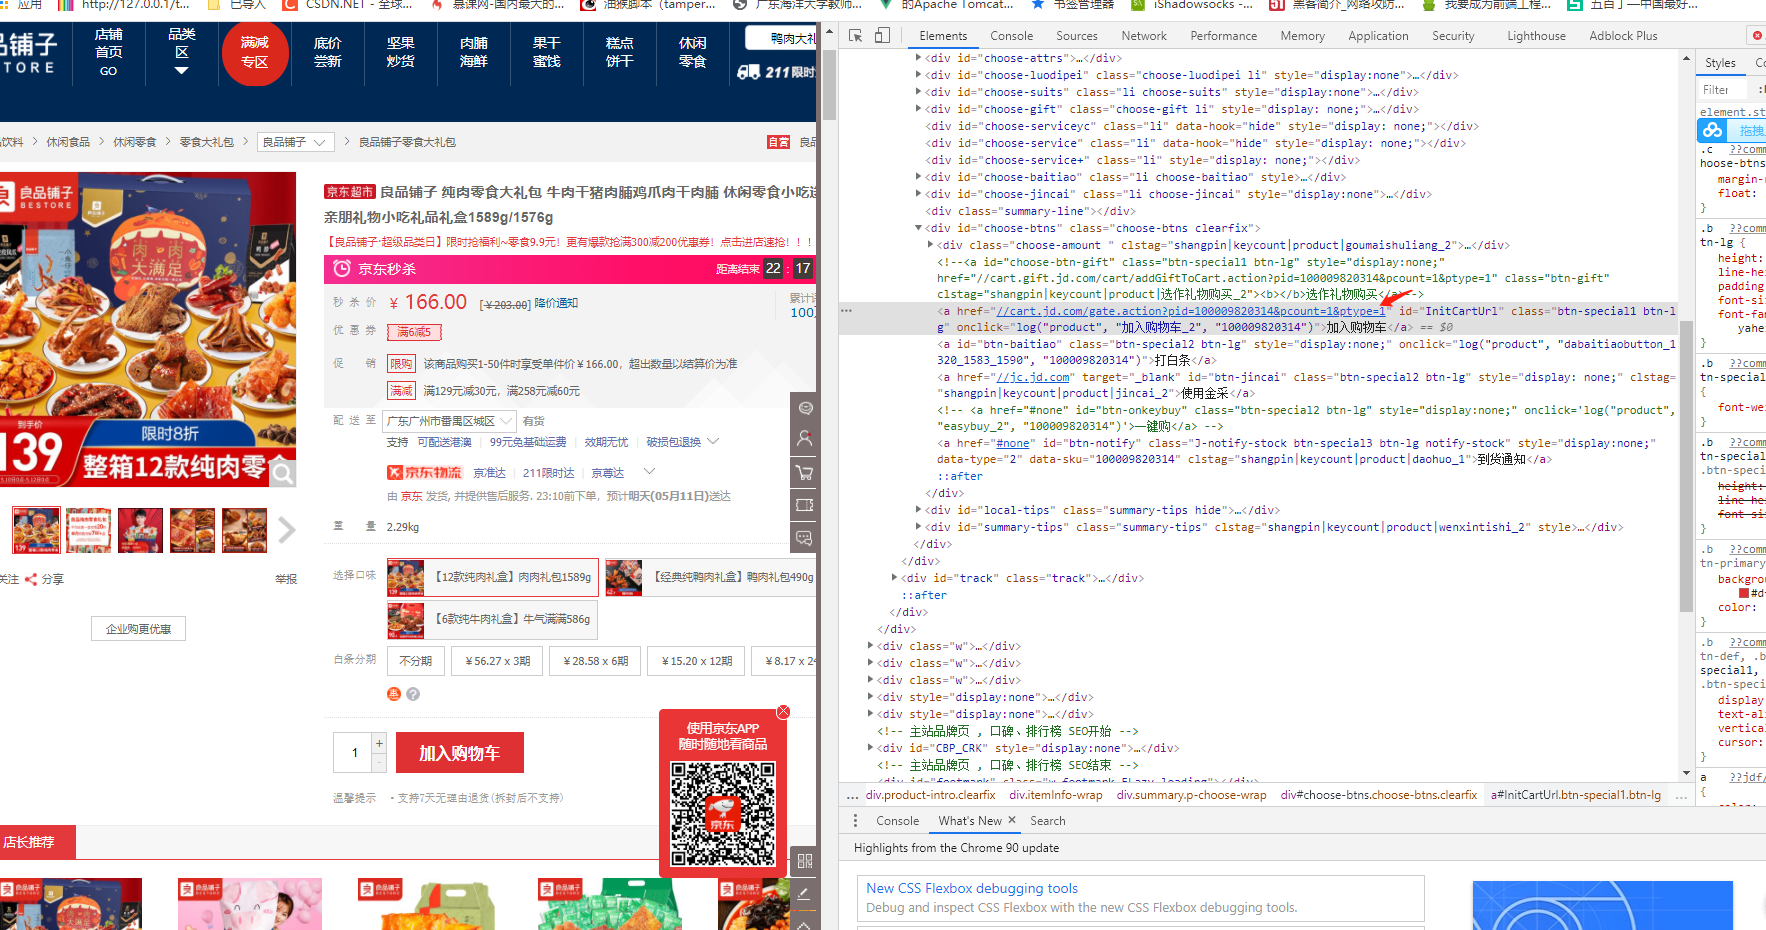Click the orange 惠 discount icon

(394, 694)
